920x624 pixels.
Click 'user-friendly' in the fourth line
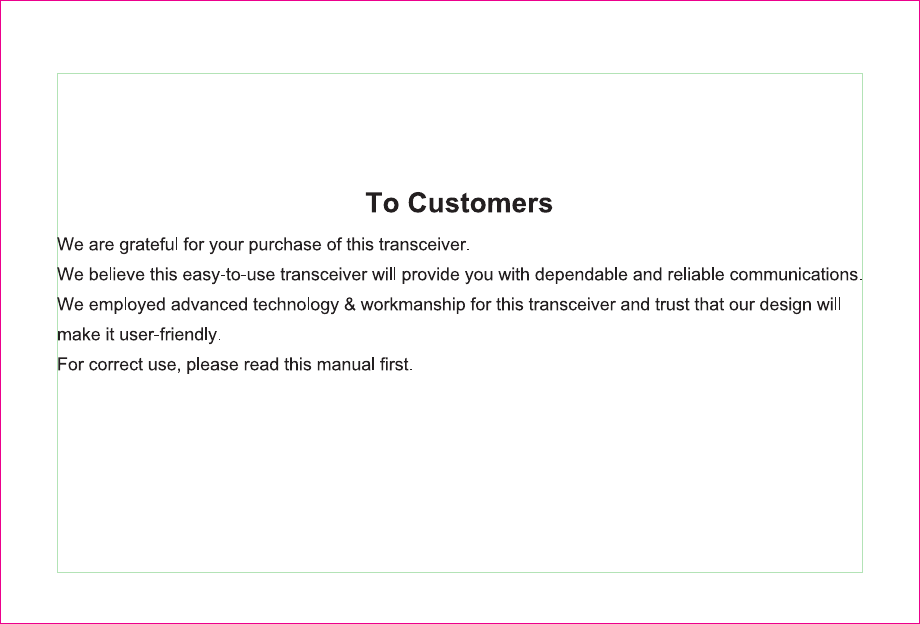point(168,334)
